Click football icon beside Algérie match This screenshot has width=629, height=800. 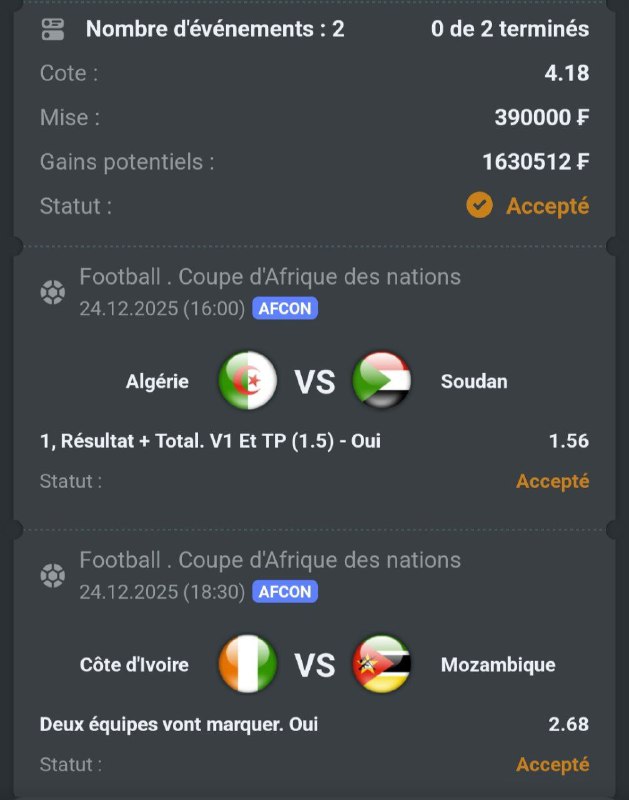pos(52,292)
